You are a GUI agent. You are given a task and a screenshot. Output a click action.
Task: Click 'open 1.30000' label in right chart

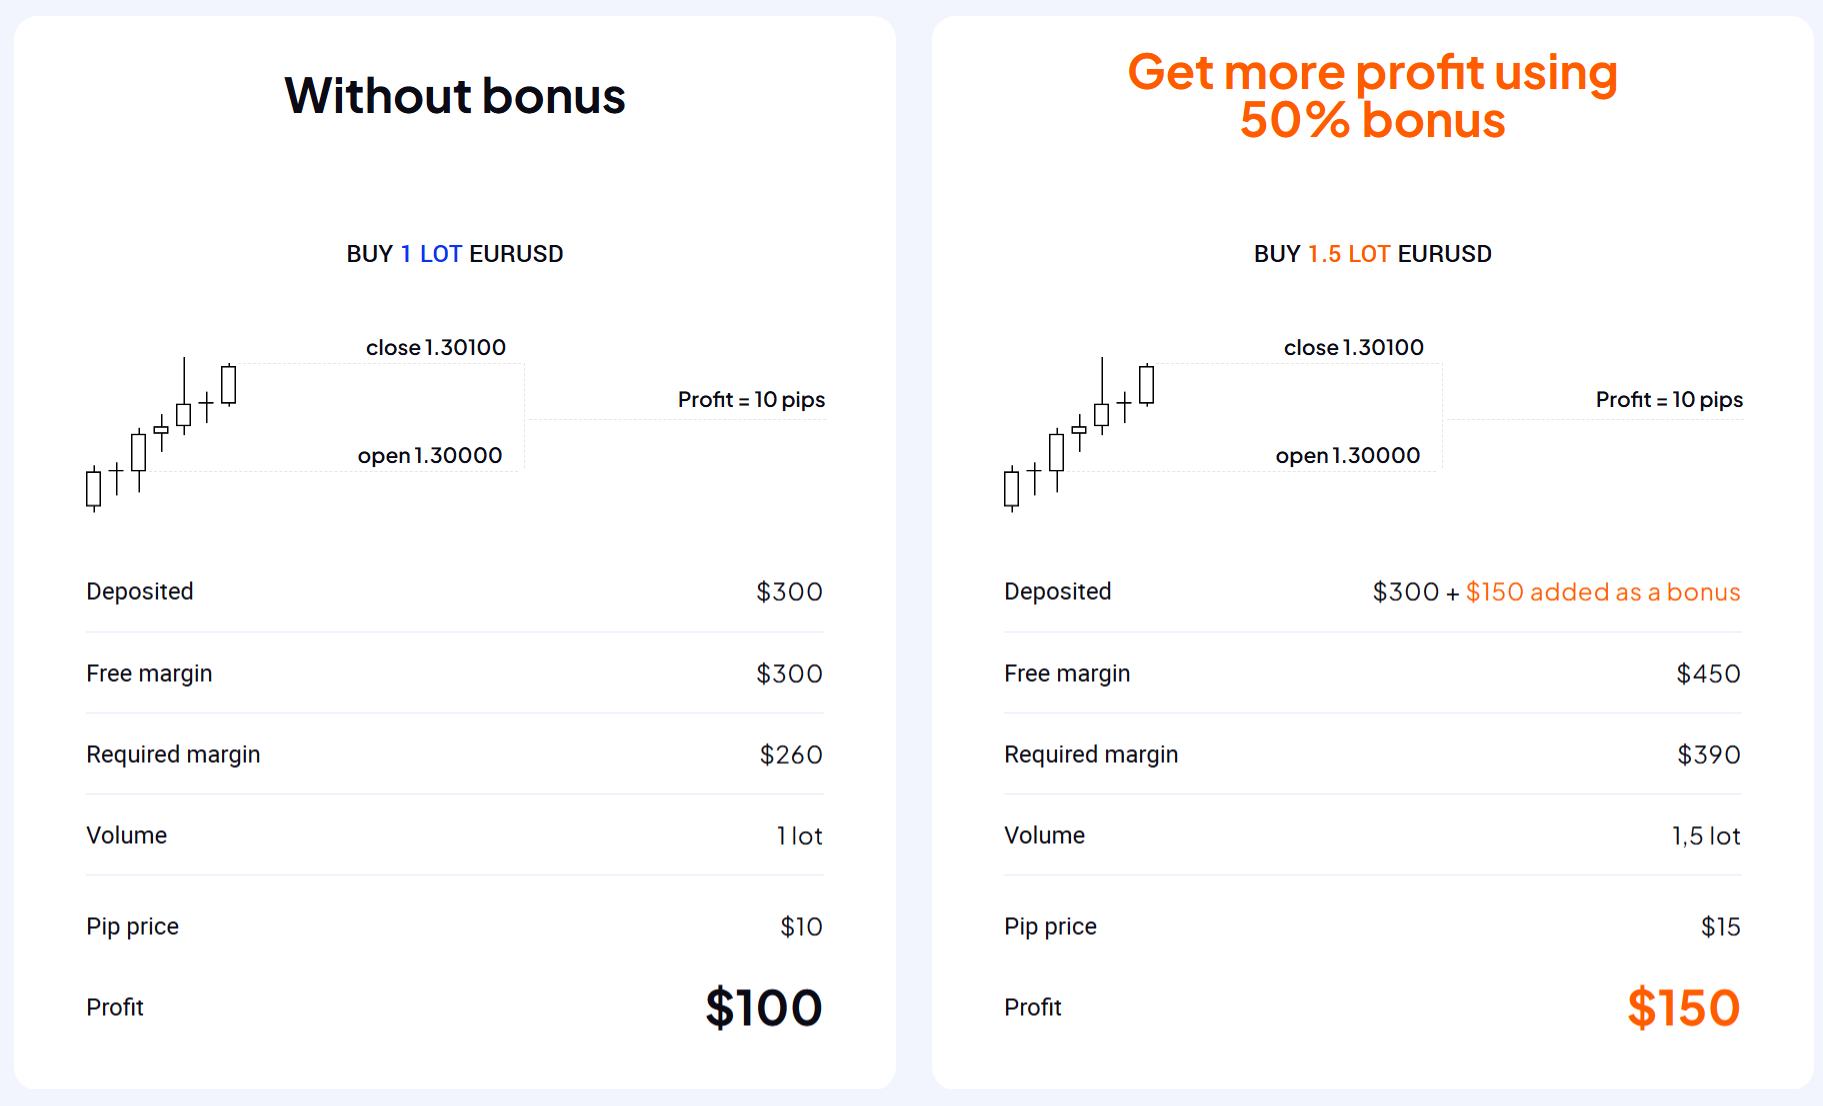[1348, 455]
